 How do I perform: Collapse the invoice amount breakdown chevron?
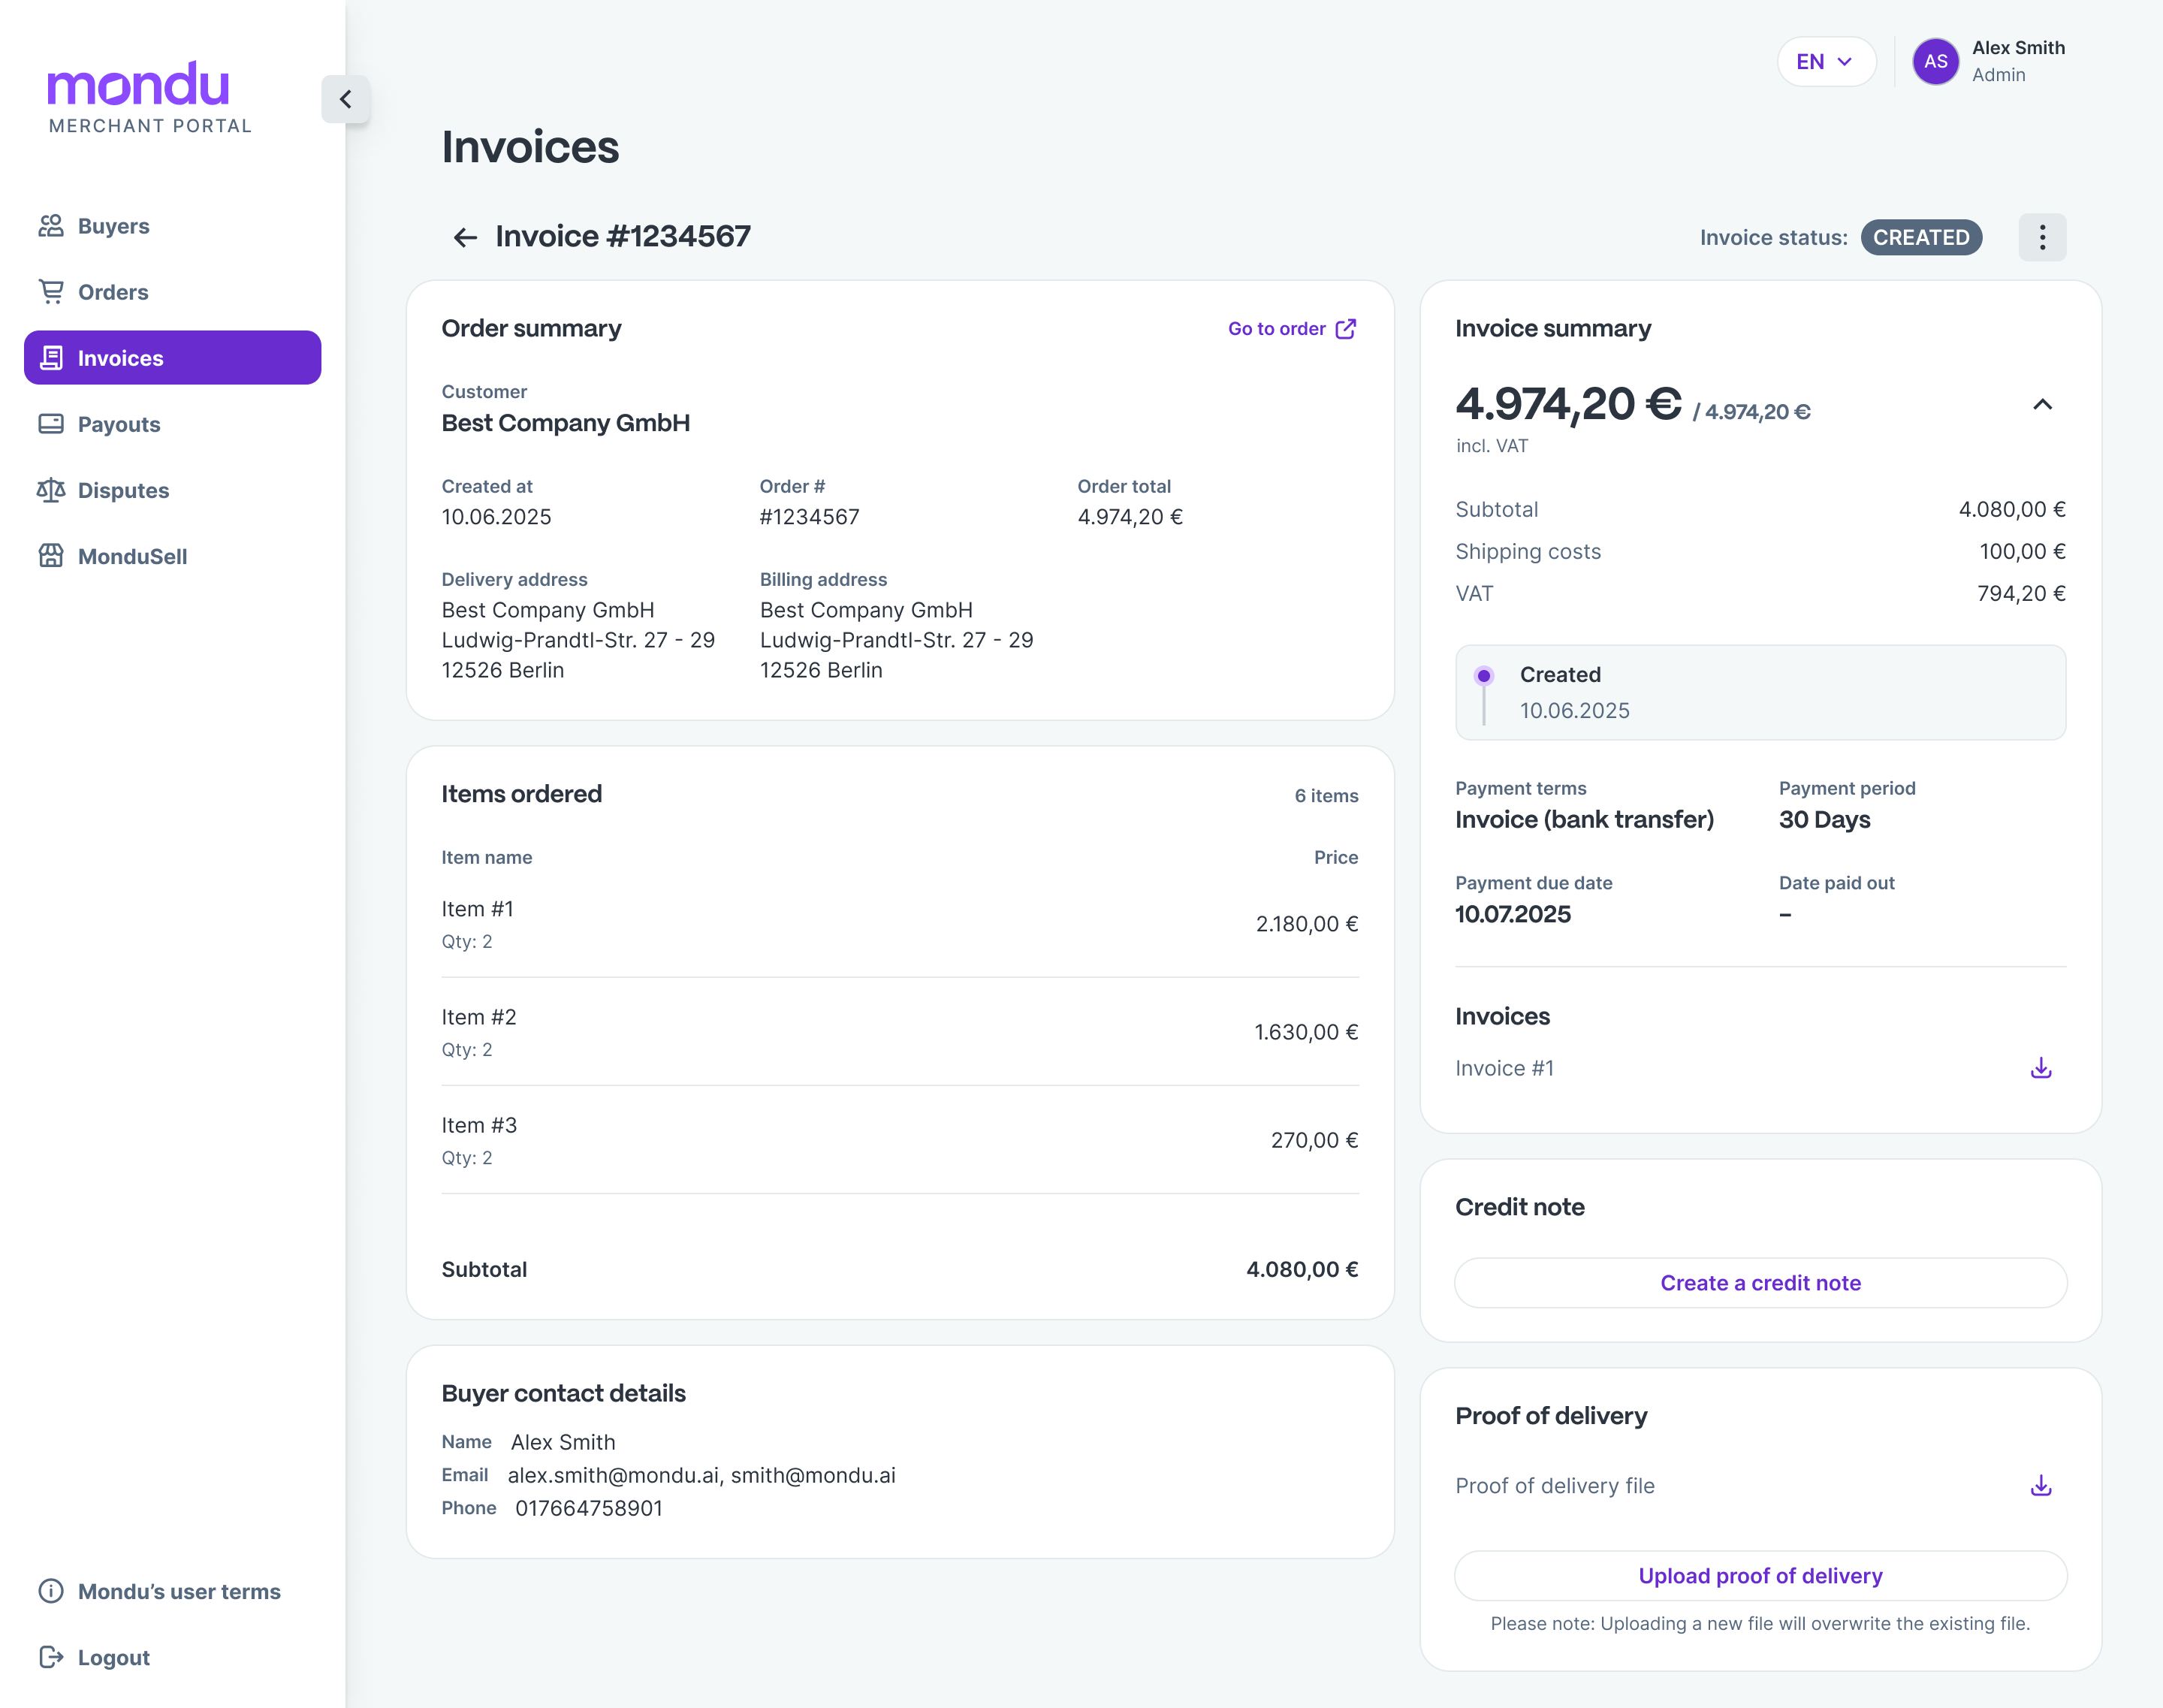click(x=2042, y=405)
